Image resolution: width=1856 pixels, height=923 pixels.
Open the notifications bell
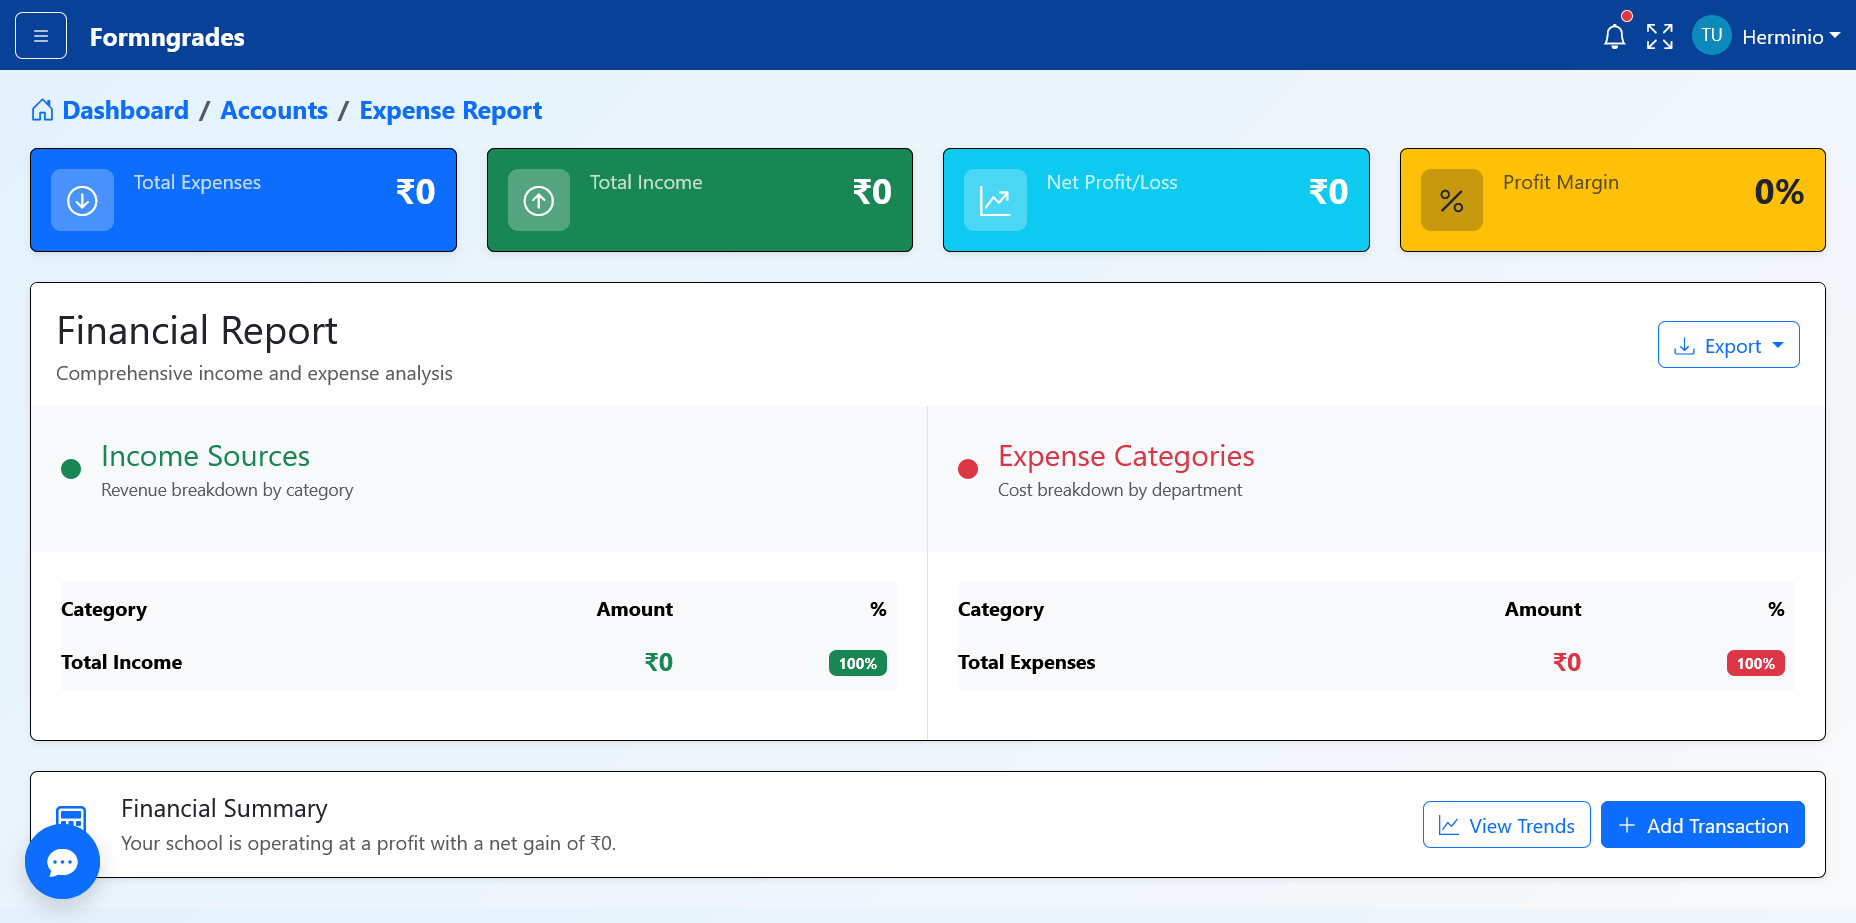pos(1614,37)
